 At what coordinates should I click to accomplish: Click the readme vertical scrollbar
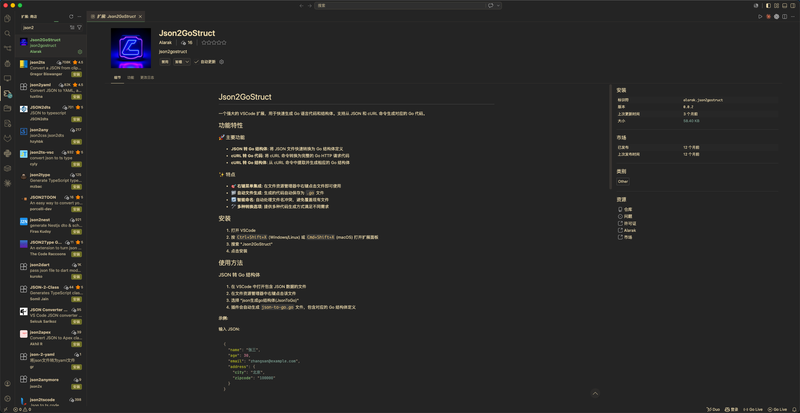pos(611,137)
